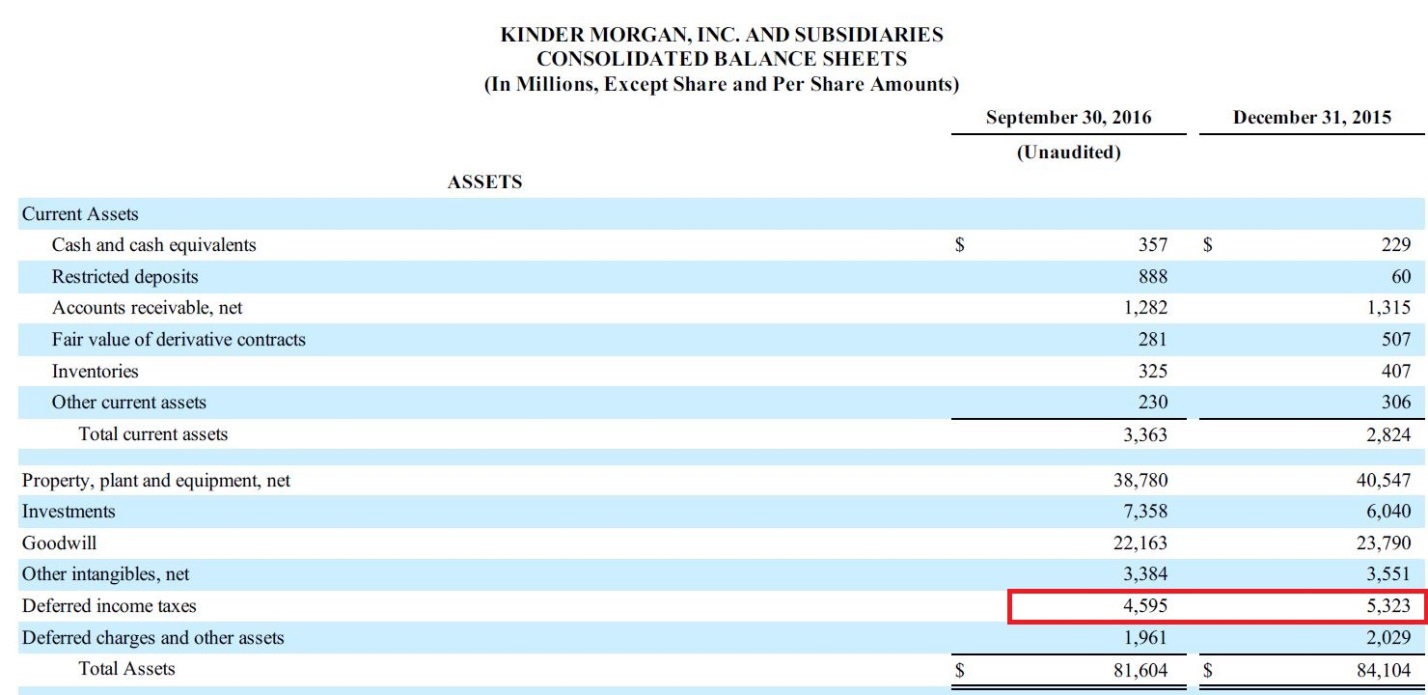Image resolution: width=1428 pixels, height=695 pixels.
Task: Click the total current assets value "3,363"
Action: [1145, 434]
